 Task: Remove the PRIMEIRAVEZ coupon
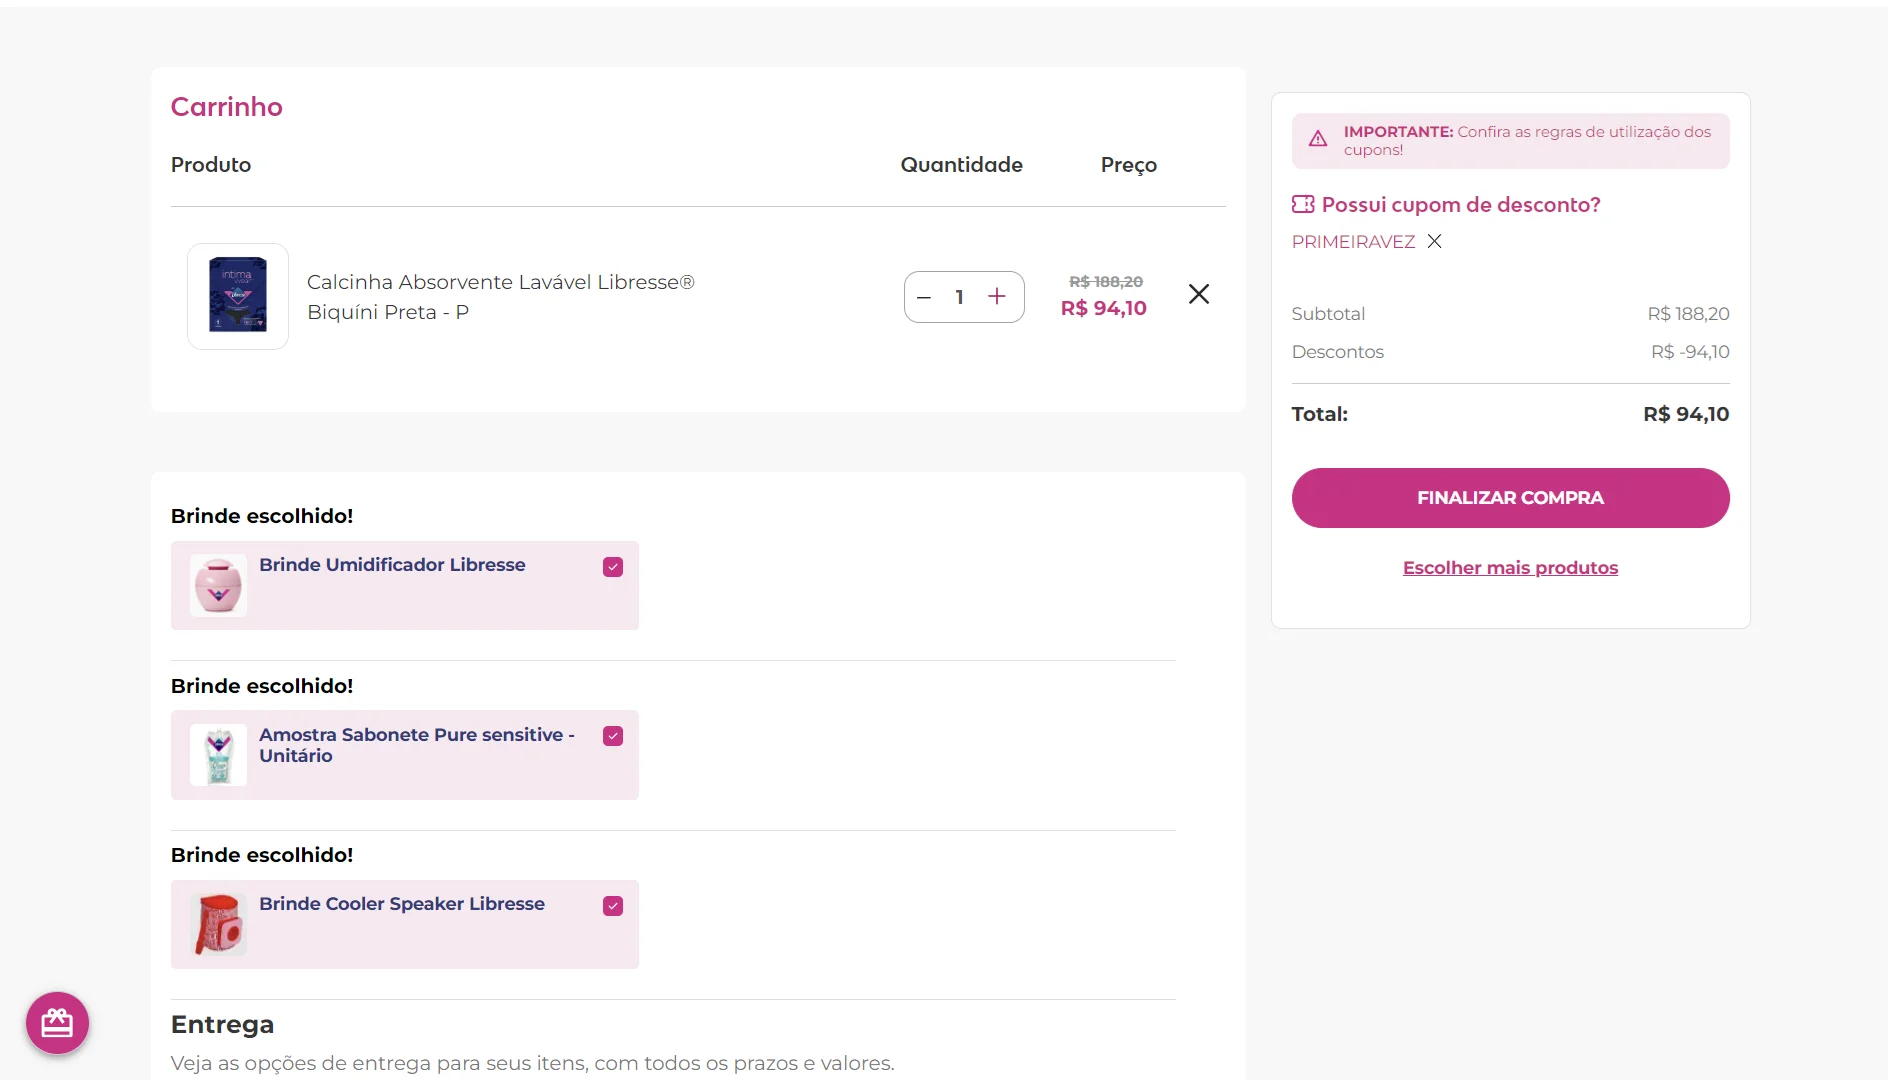coord(1434,241)
